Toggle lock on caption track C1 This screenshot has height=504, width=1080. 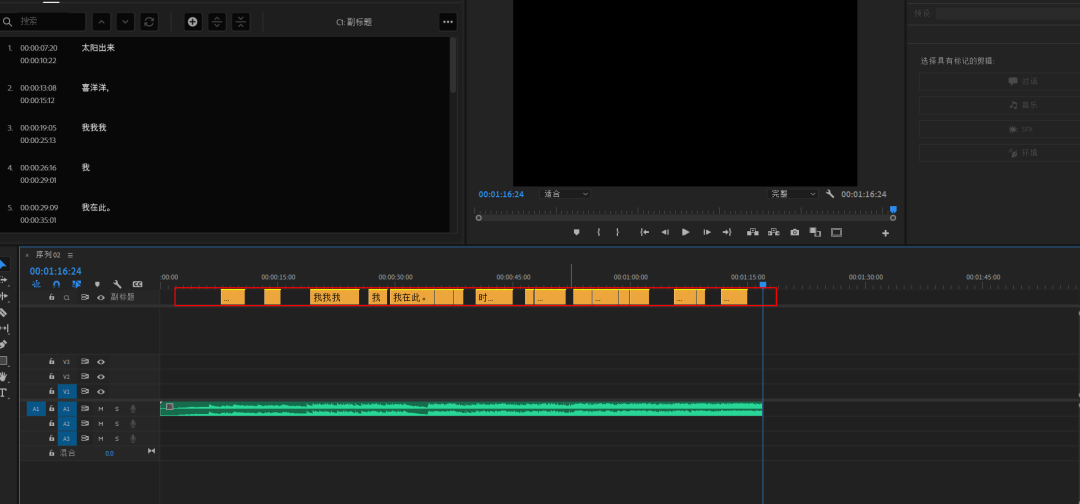(x=51, y=297)
